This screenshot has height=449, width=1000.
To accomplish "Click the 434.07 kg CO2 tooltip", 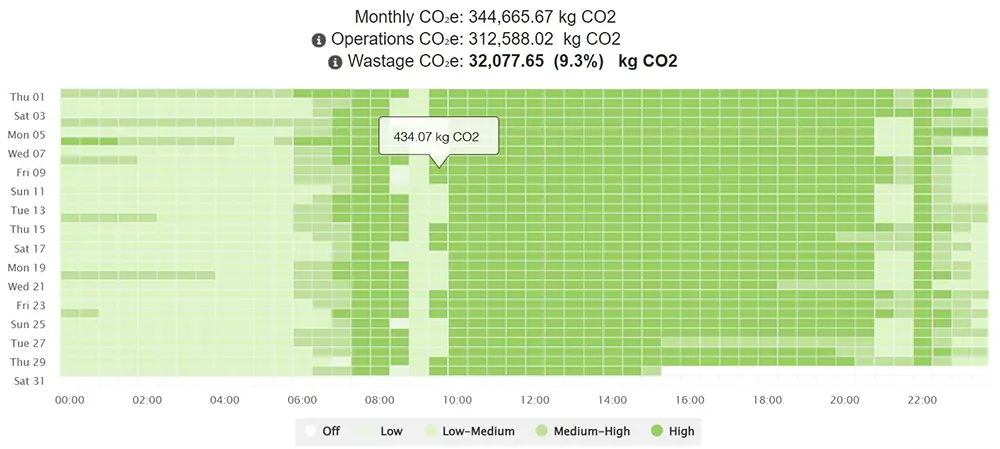I will 437,136.
